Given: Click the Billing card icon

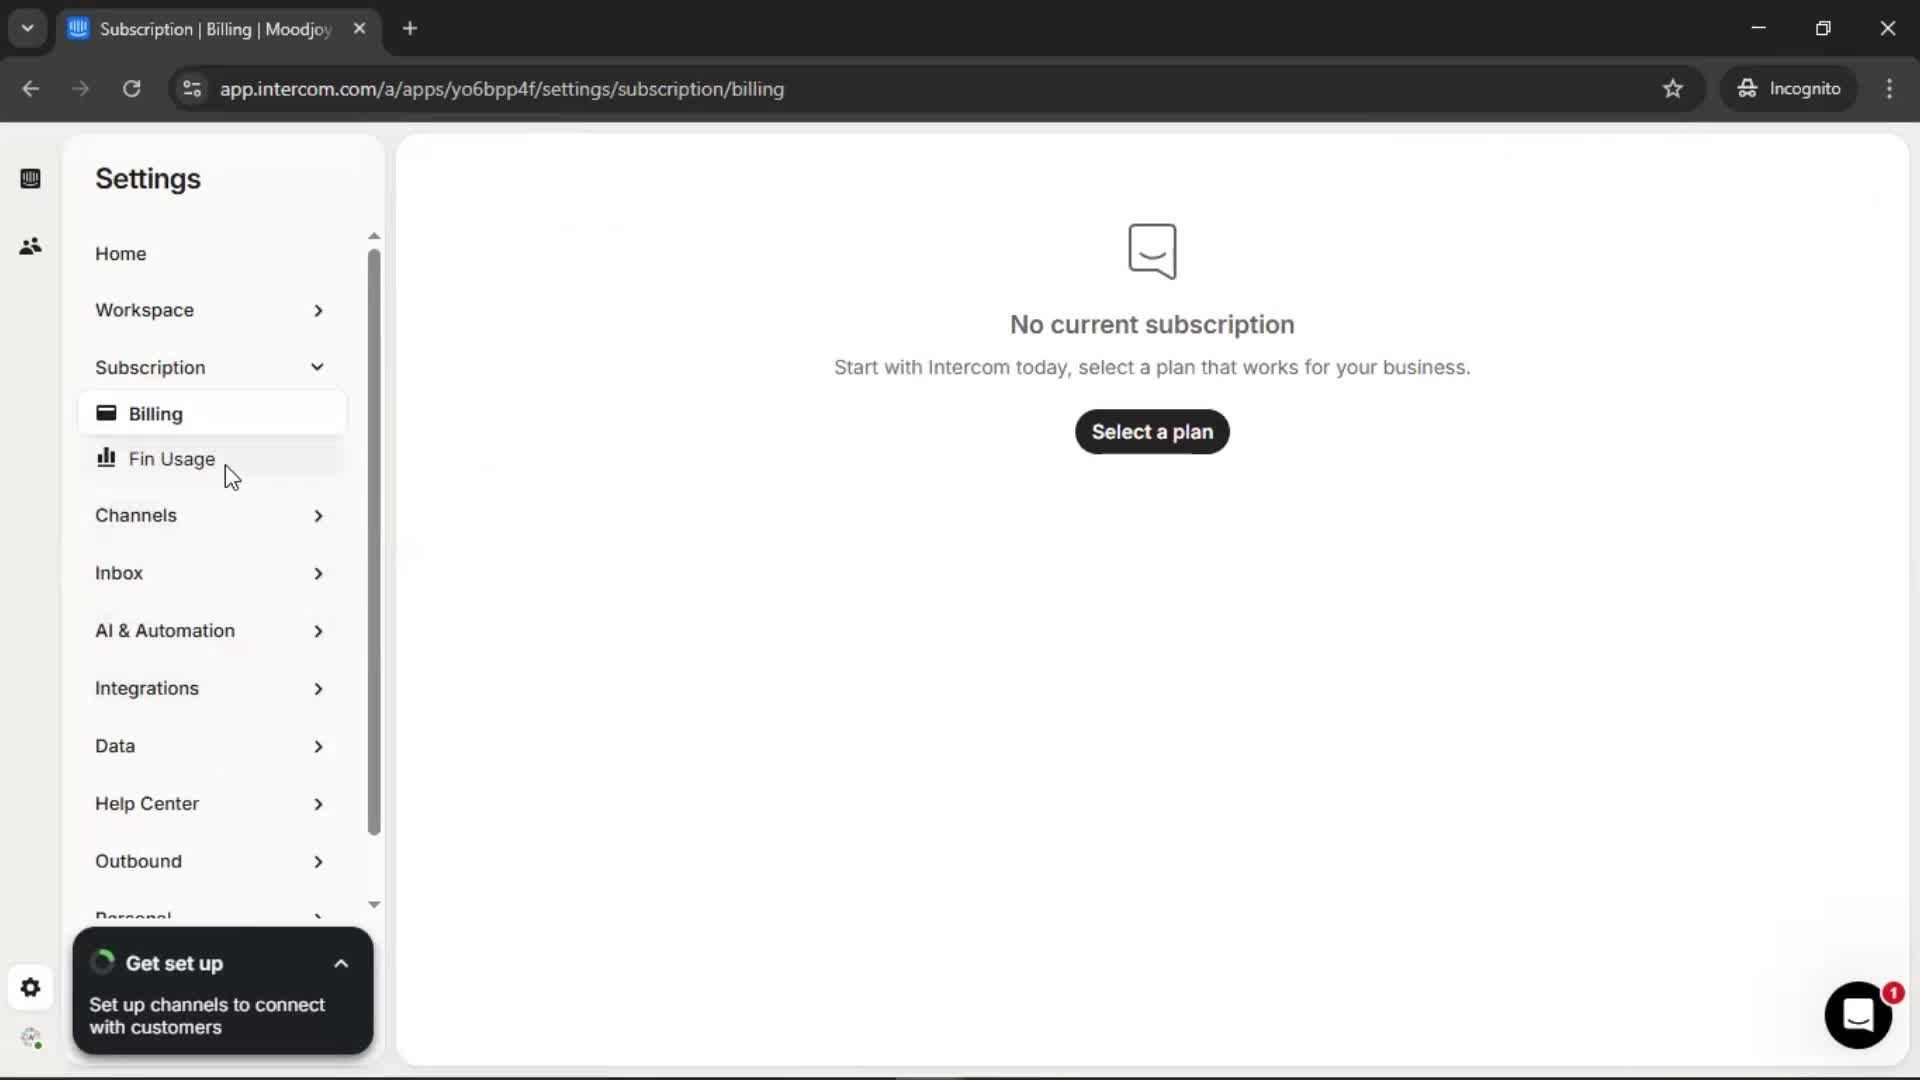Looking at the screenshot, I should pyautogui.click(x=106, y=413).
